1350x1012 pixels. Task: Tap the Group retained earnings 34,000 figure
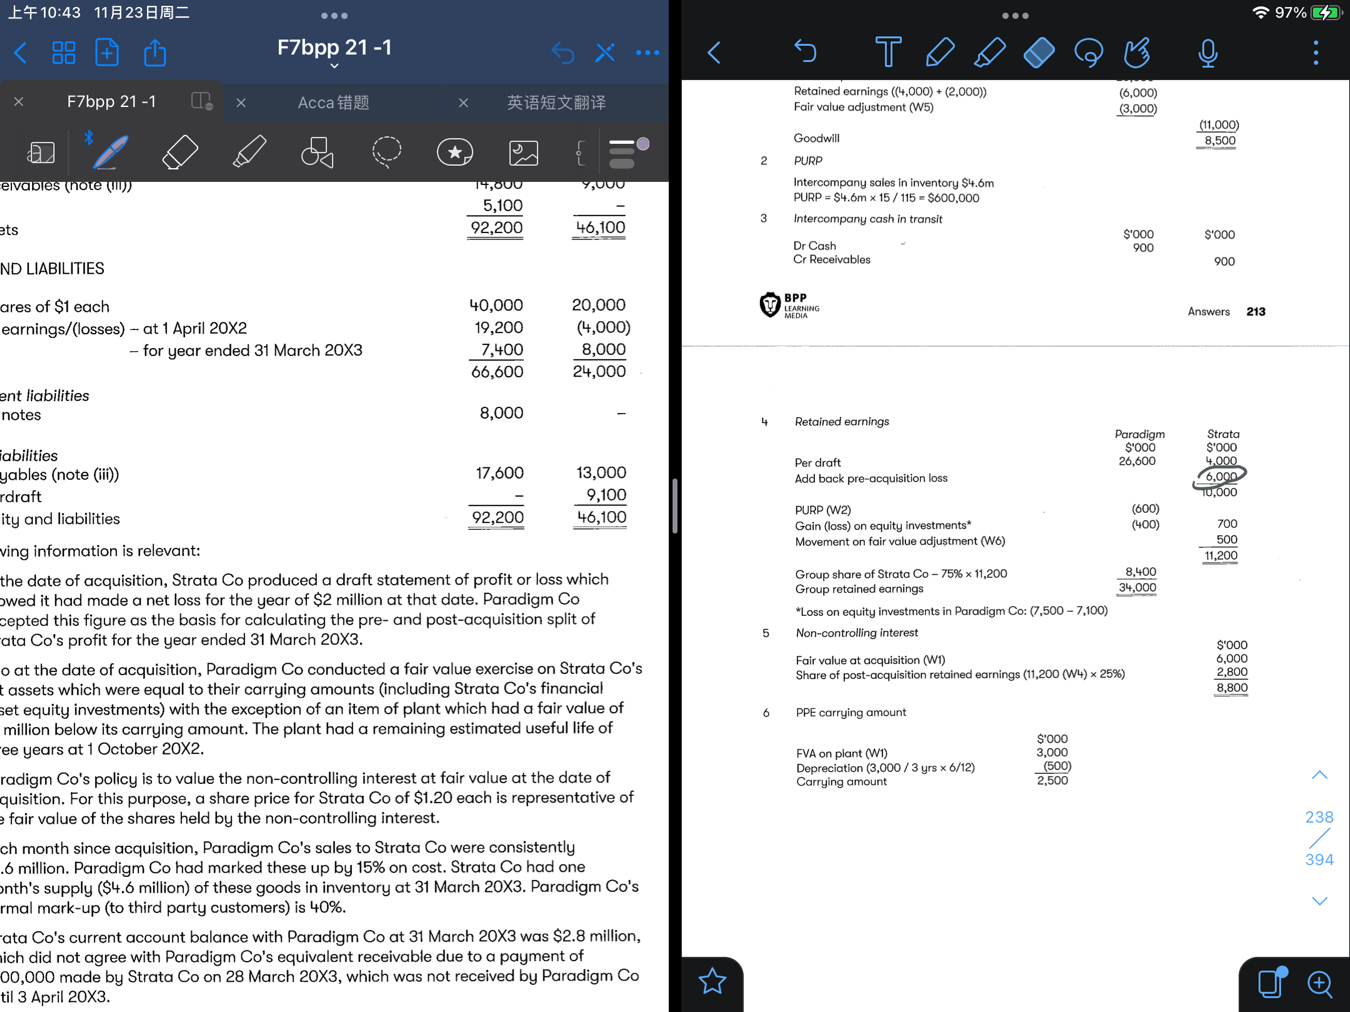pos(1138,588)
